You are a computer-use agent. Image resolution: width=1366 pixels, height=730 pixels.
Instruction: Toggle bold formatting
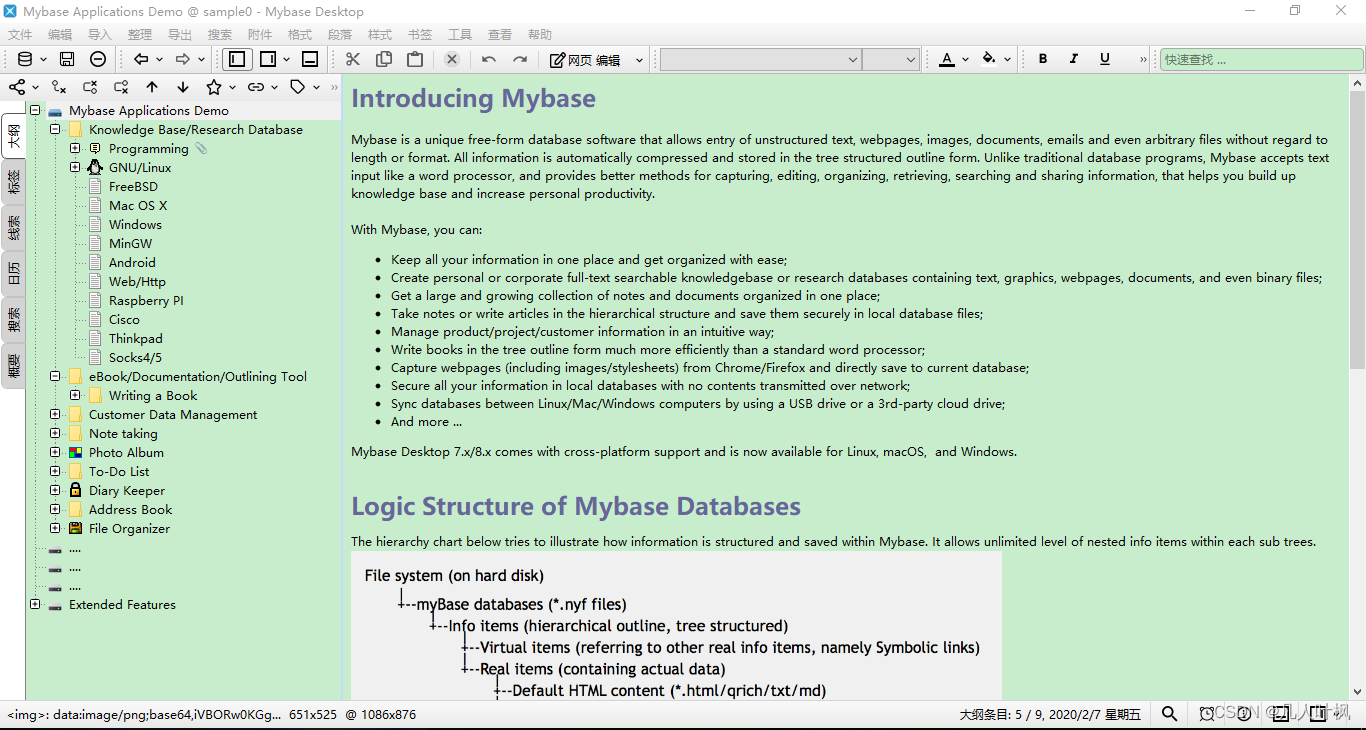[x=1043, y=59]
